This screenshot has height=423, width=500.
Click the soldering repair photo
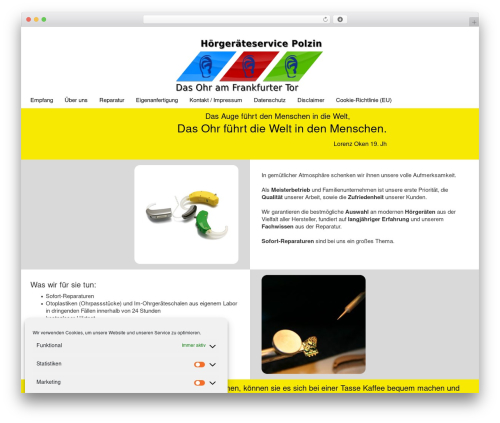coord(313,324)
